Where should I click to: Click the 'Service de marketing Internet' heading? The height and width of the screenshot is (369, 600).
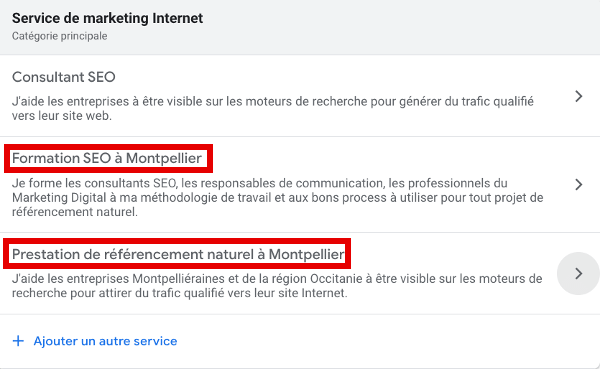click(108, 18)
